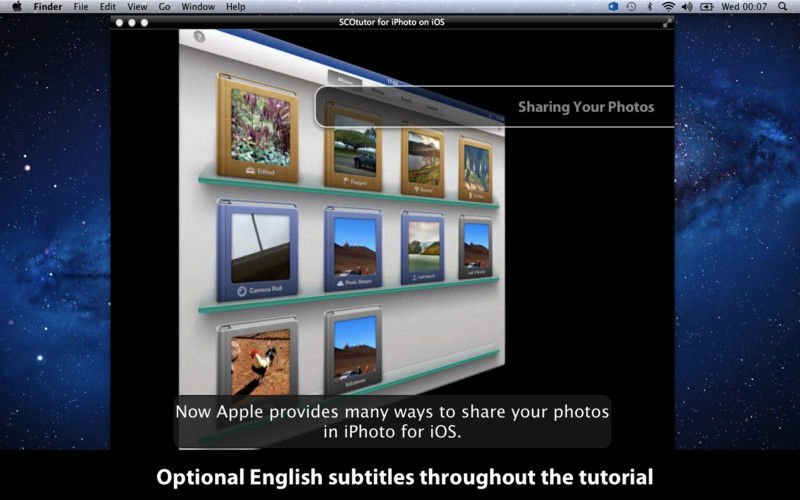
Task: Open the Photo Stream album
Action: tap(354, 248)
